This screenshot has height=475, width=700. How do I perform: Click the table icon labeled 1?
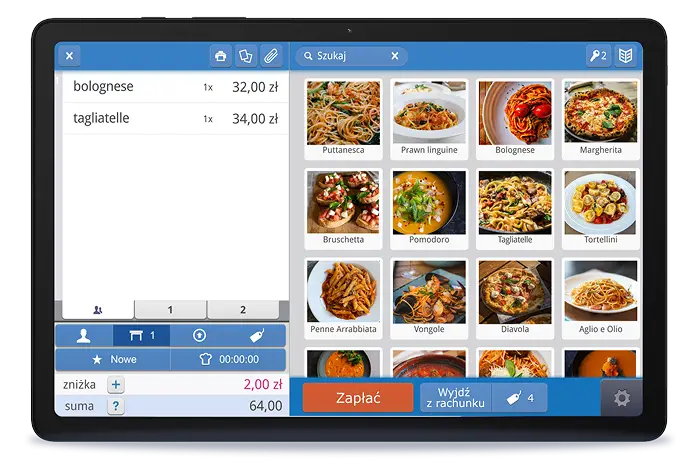[141, 336]
